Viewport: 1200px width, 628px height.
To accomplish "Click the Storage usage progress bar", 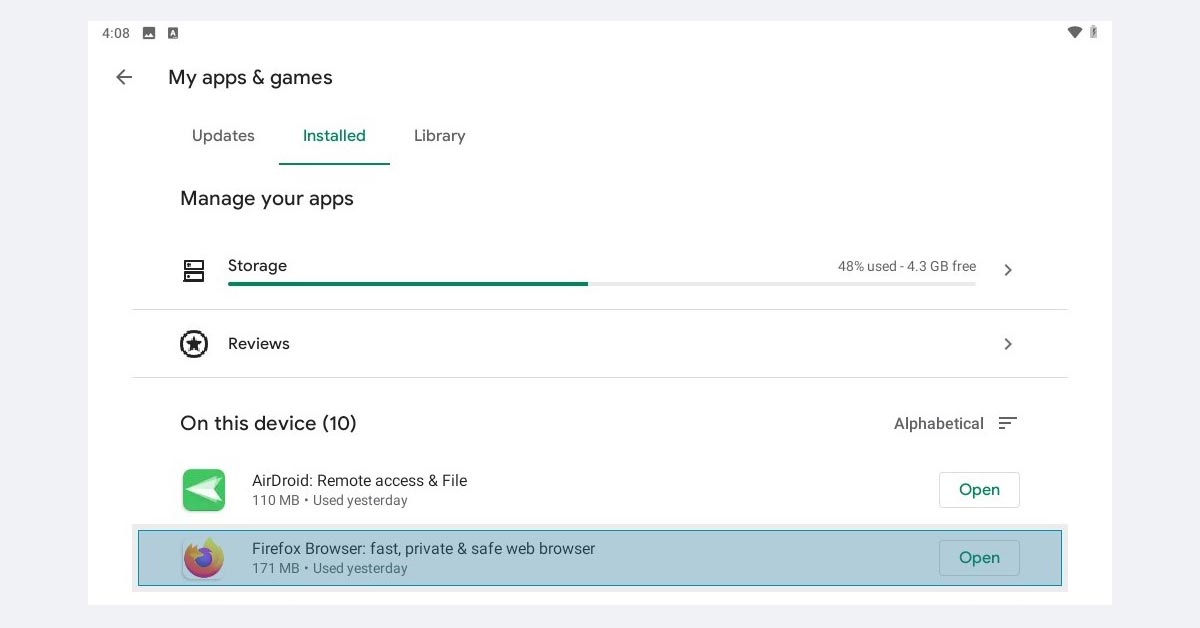I will 602,284.
